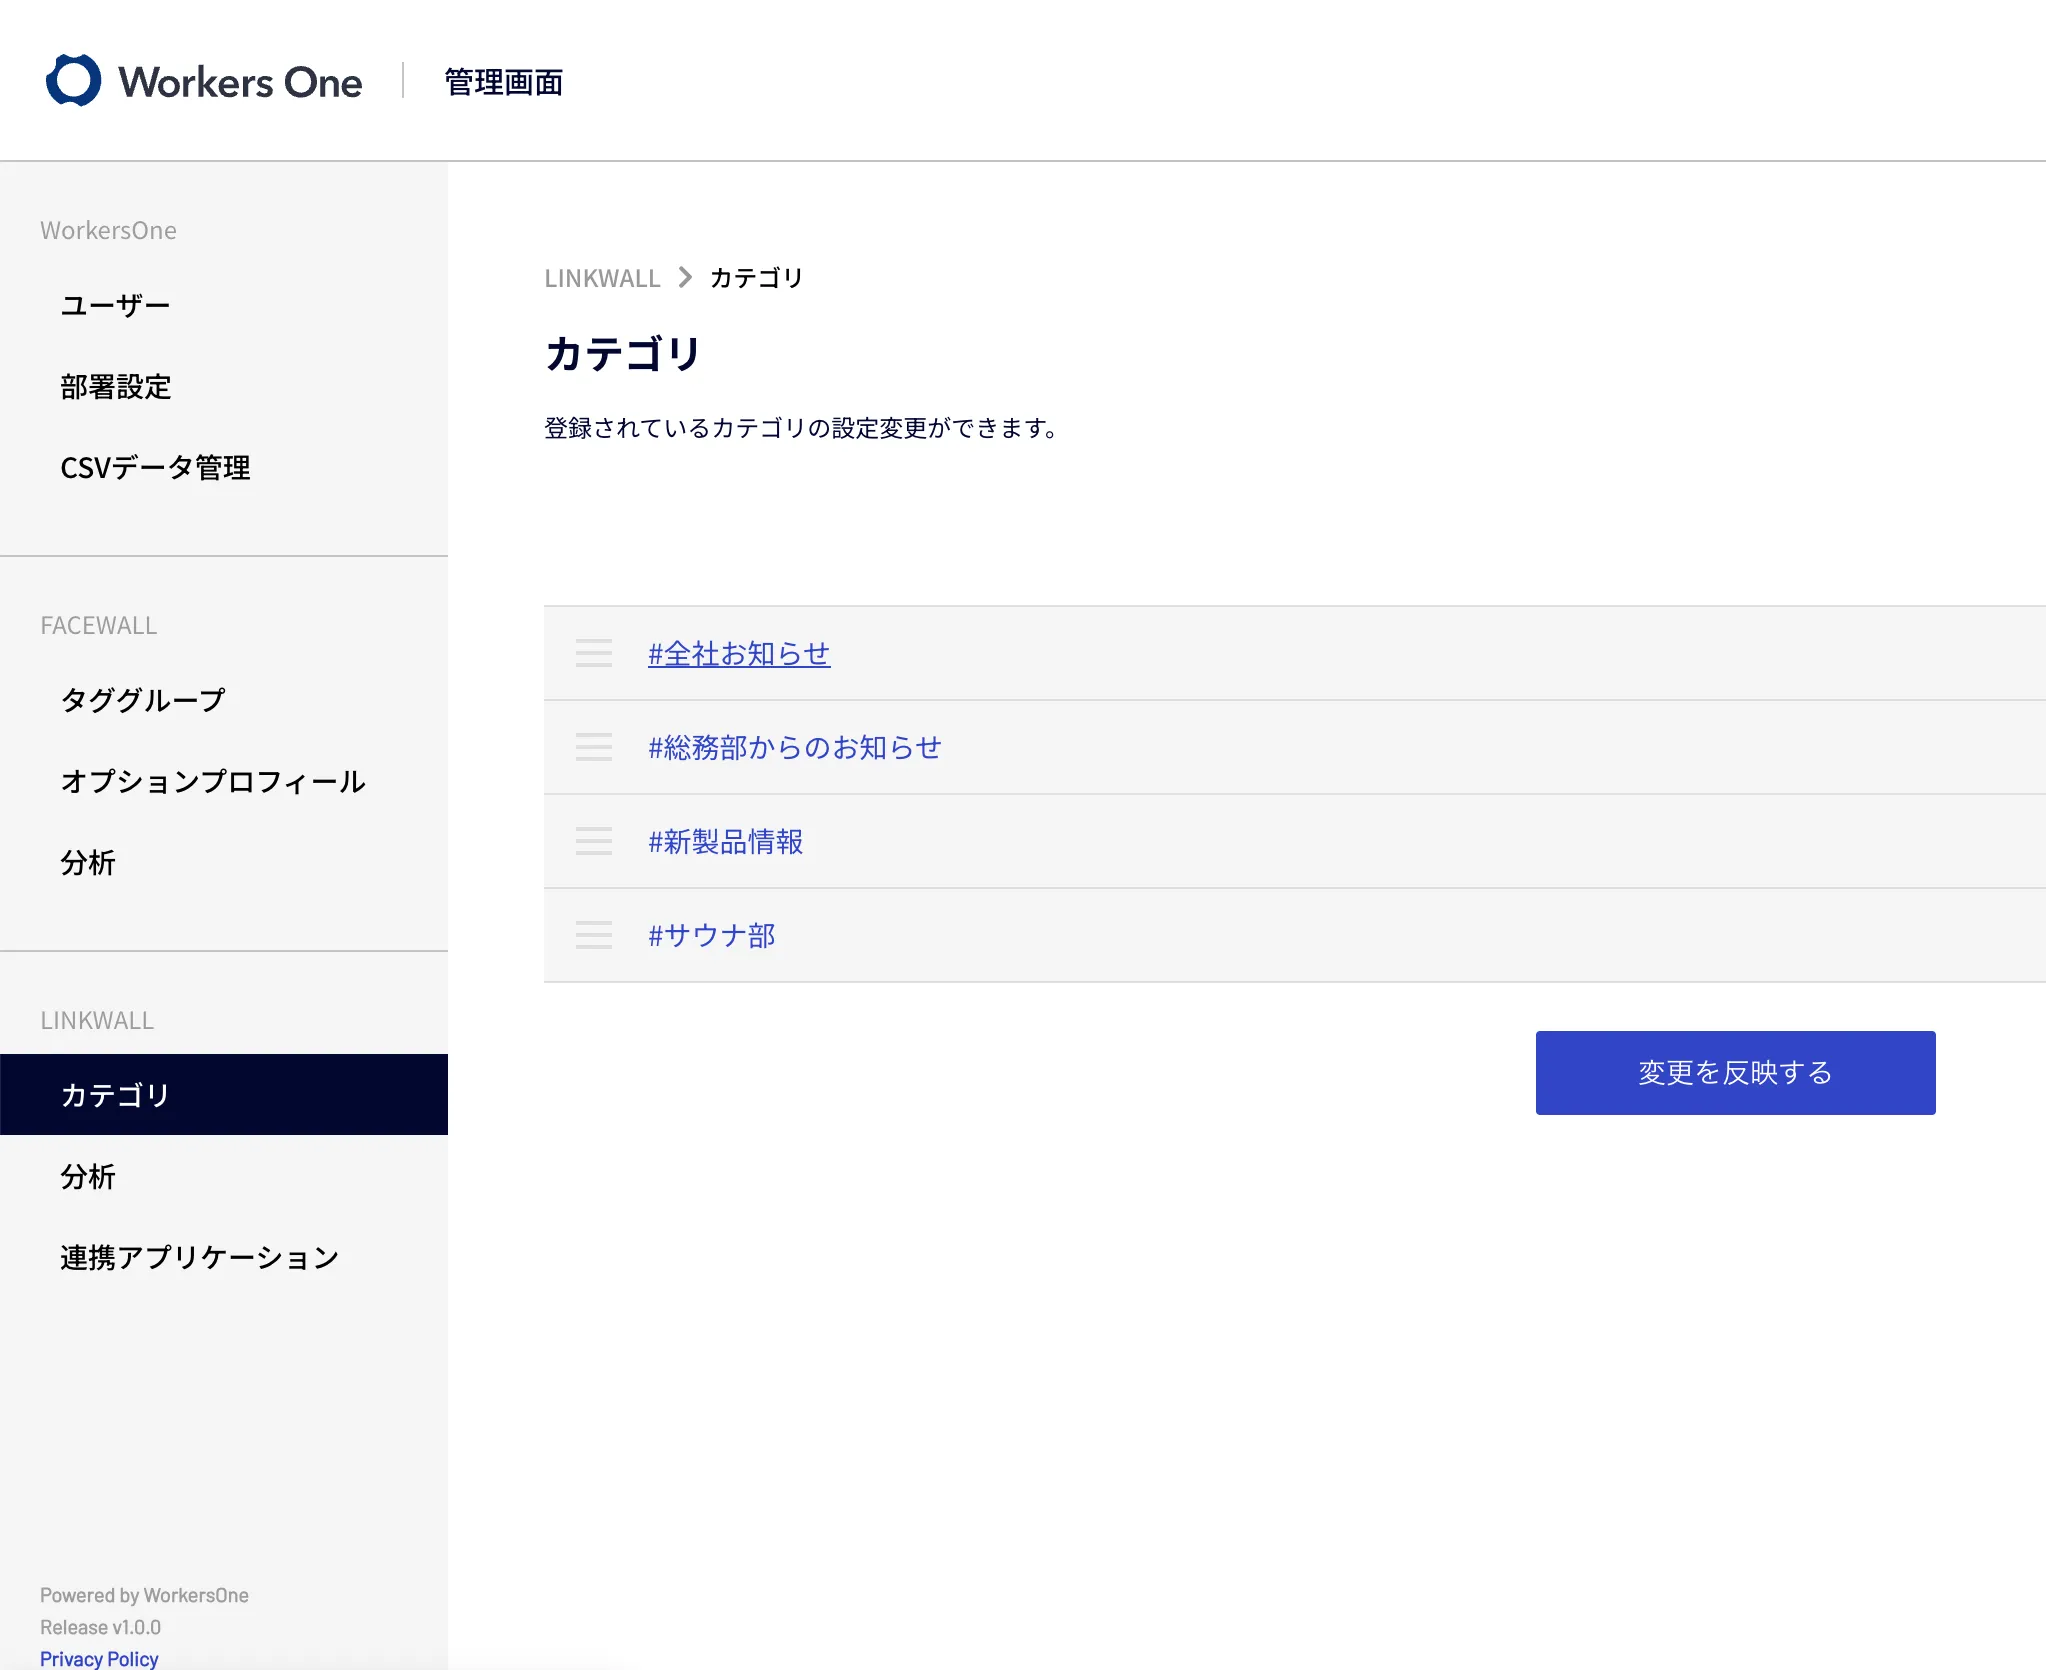
Task: Click the 変更を反映する button
Action: pyautogui.click(x=1736, y=1073)
